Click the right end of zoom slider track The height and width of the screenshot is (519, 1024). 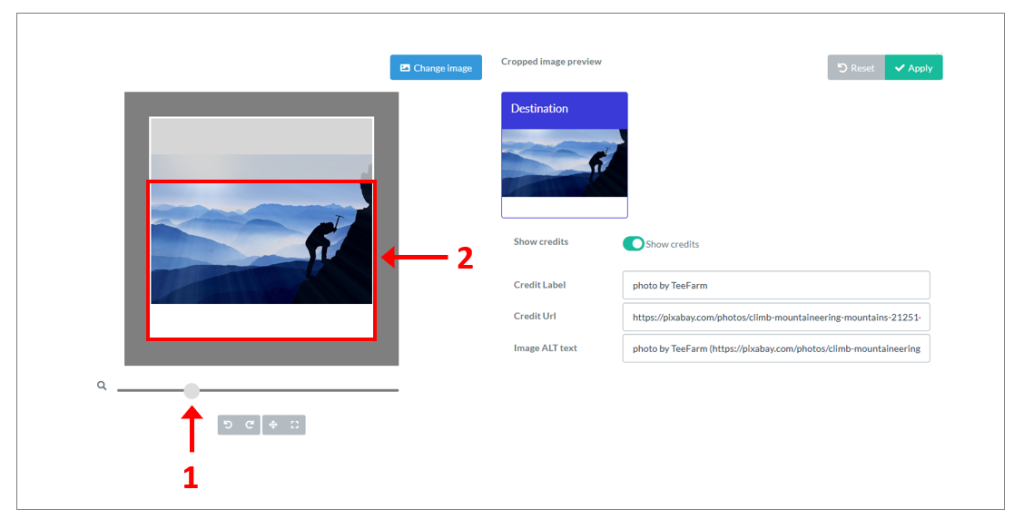(x=395, y=390)
